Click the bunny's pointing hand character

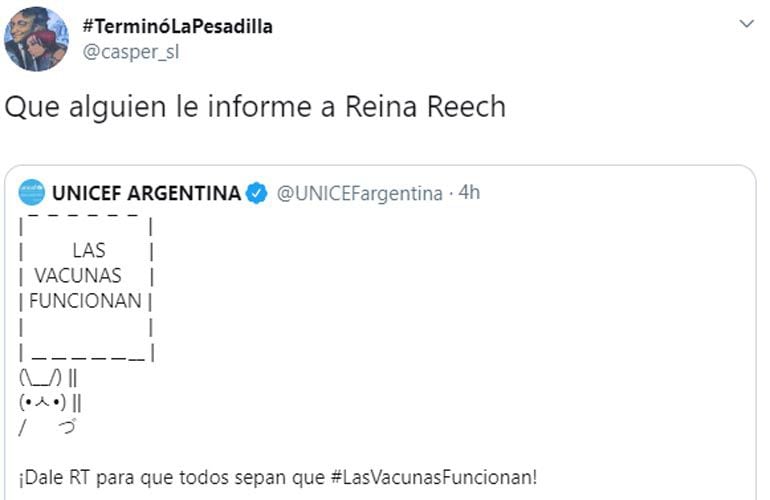(x=69, y=428)
